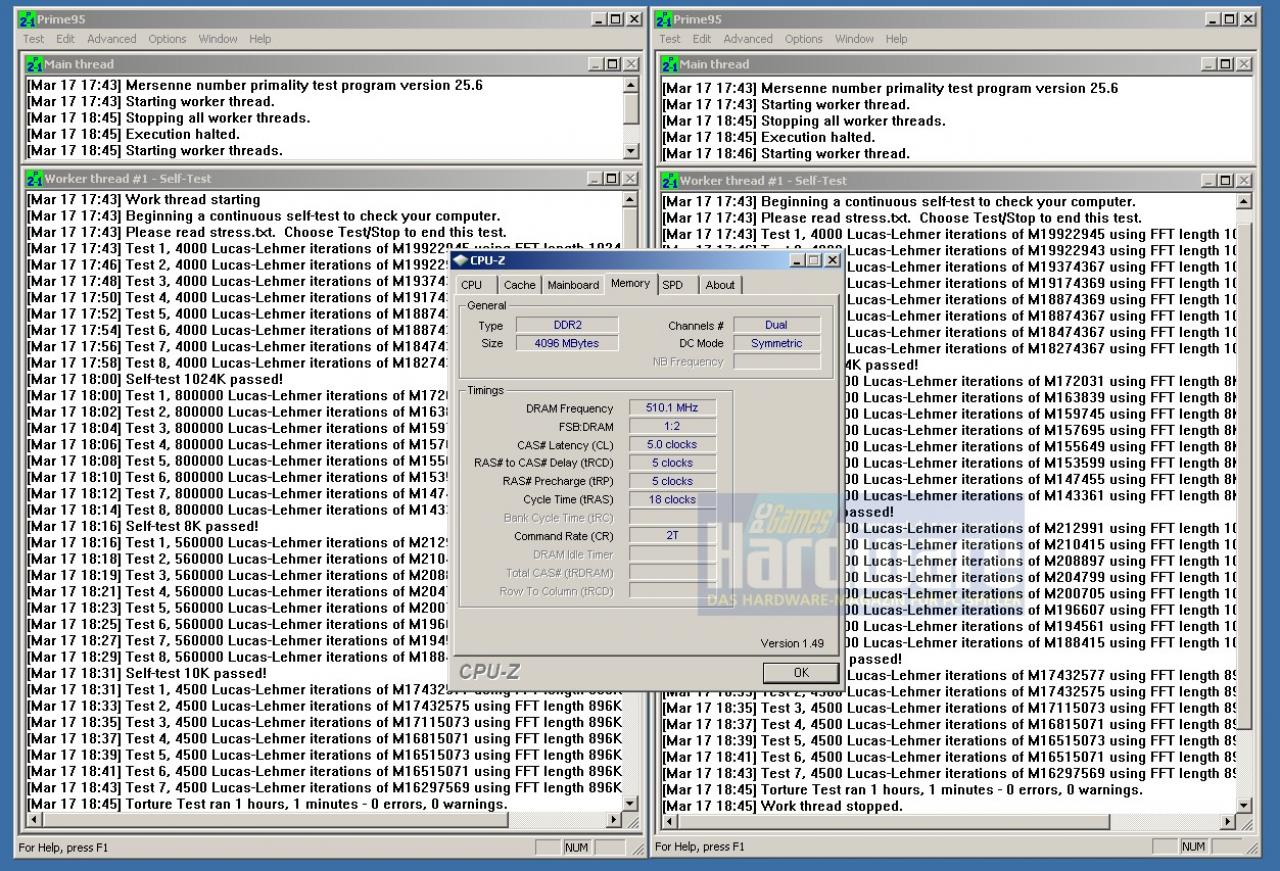Open Advanced menu in right Prime95 window
The height and width of the screenshot is (871, 1280).
click(x=748, y=39)
